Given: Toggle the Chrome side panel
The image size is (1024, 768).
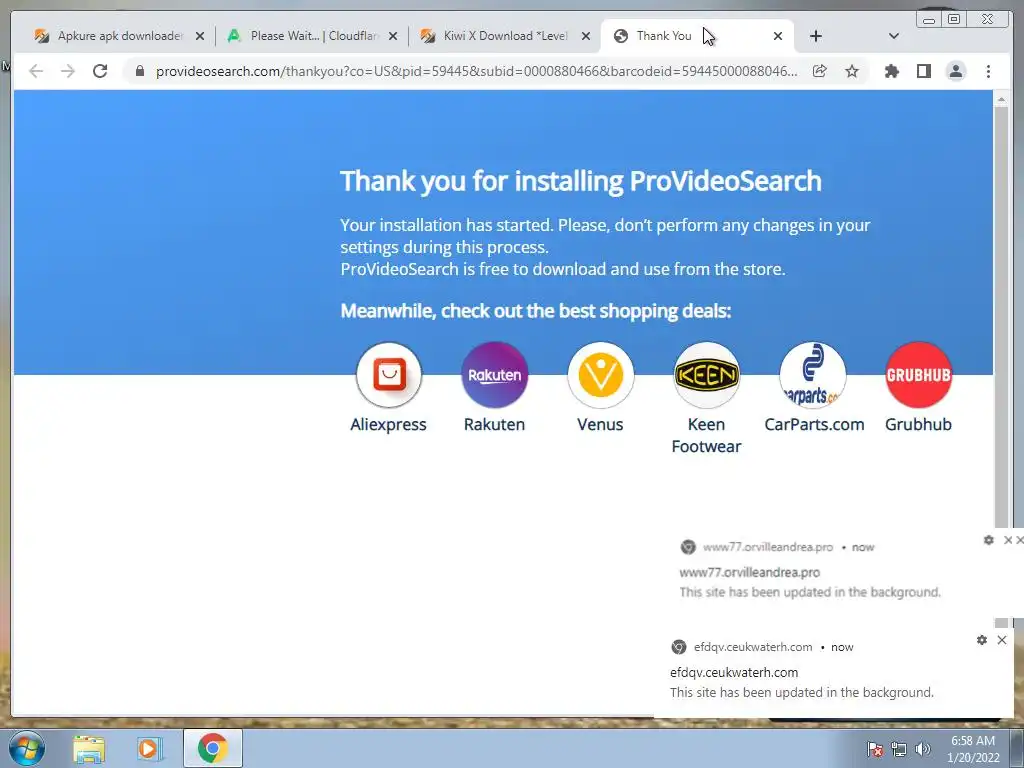Looking at the screenshot, I should coord(923,71).
